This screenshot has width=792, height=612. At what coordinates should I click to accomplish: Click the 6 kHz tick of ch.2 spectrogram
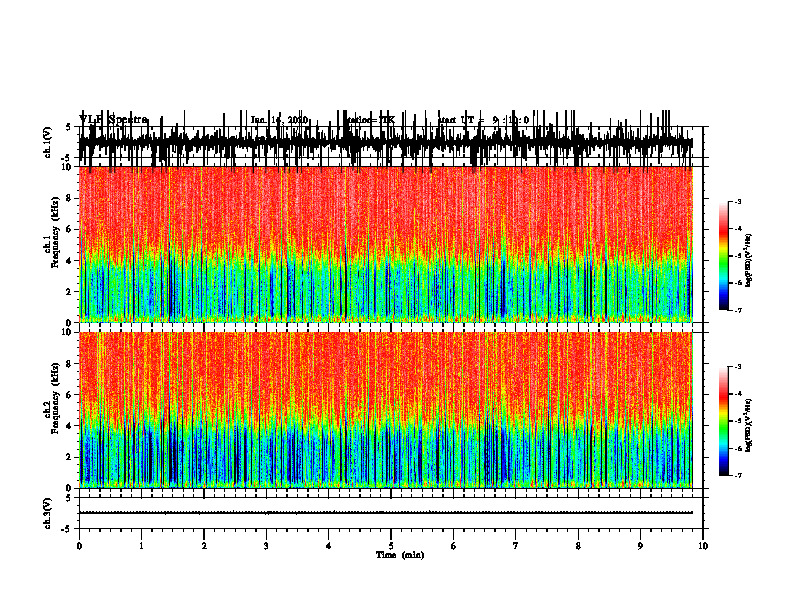[x=70, y=395]
